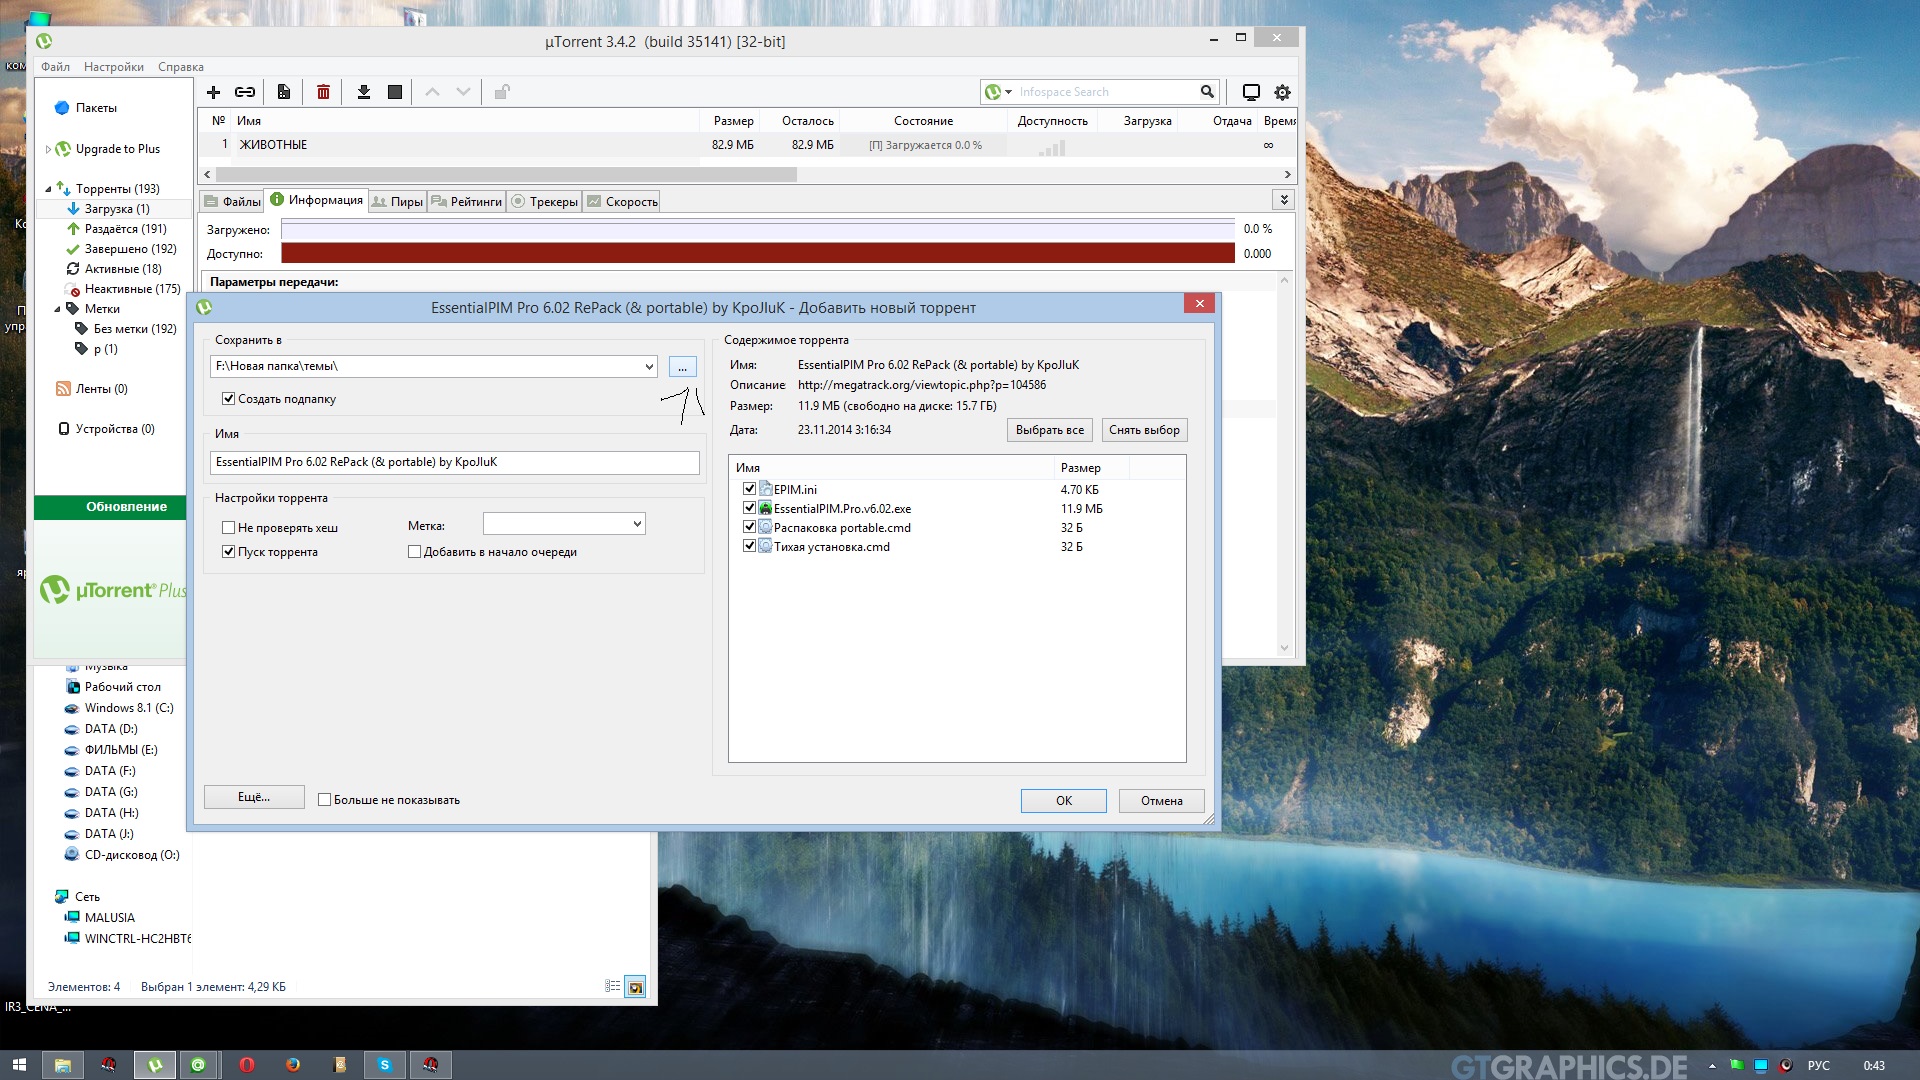Open the Файл menu
1920x1080 pixels.
tap(55, 67)
